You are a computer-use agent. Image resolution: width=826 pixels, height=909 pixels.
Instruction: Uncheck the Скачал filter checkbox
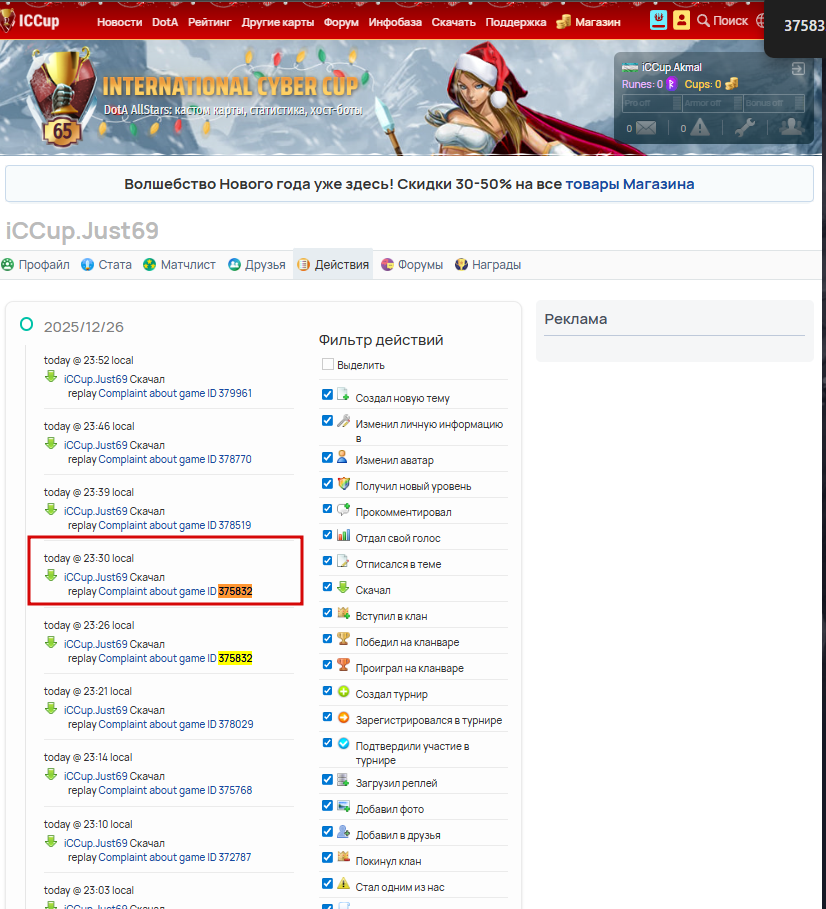tap(327, 587)
